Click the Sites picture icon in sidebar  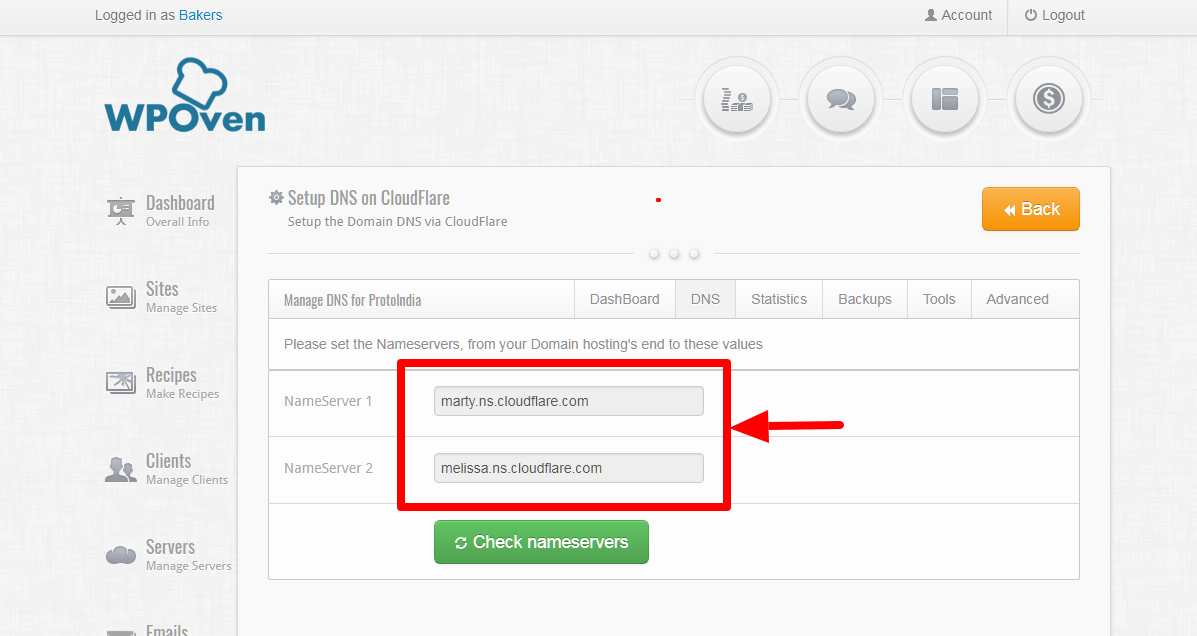click(121, 296)
